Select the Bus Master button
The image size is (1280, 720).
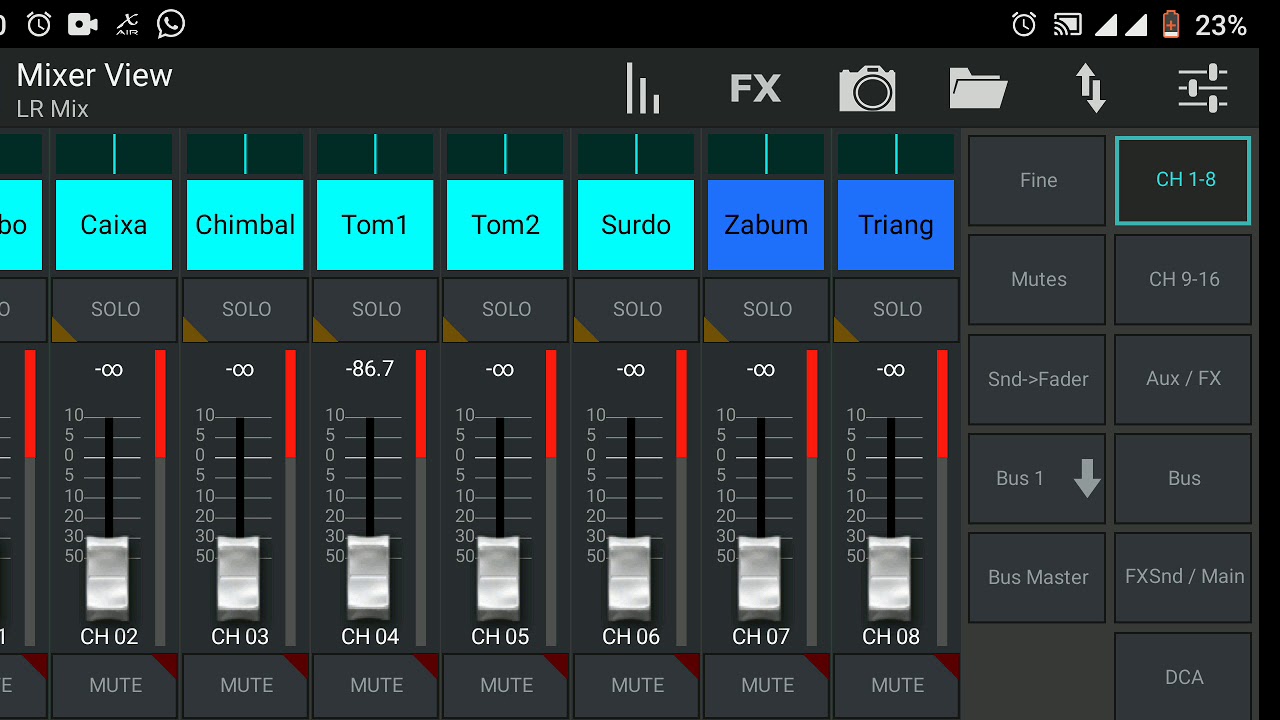tap(1037, 577)
